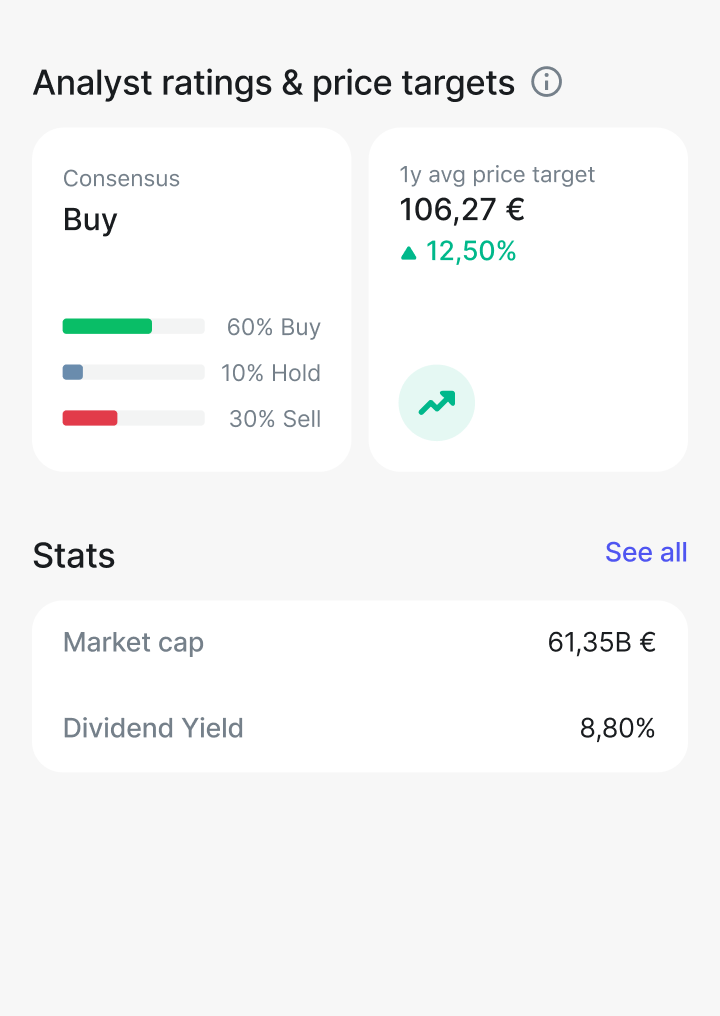
Task: Tap the Analyst ratings & price targets heading
Action: [274, 84]
